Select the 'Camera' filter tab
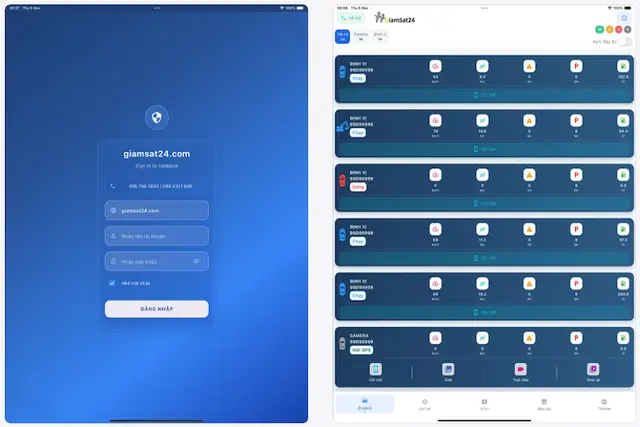Image resolution: width=640 pixels, height=427 pixels. [361, 36]
